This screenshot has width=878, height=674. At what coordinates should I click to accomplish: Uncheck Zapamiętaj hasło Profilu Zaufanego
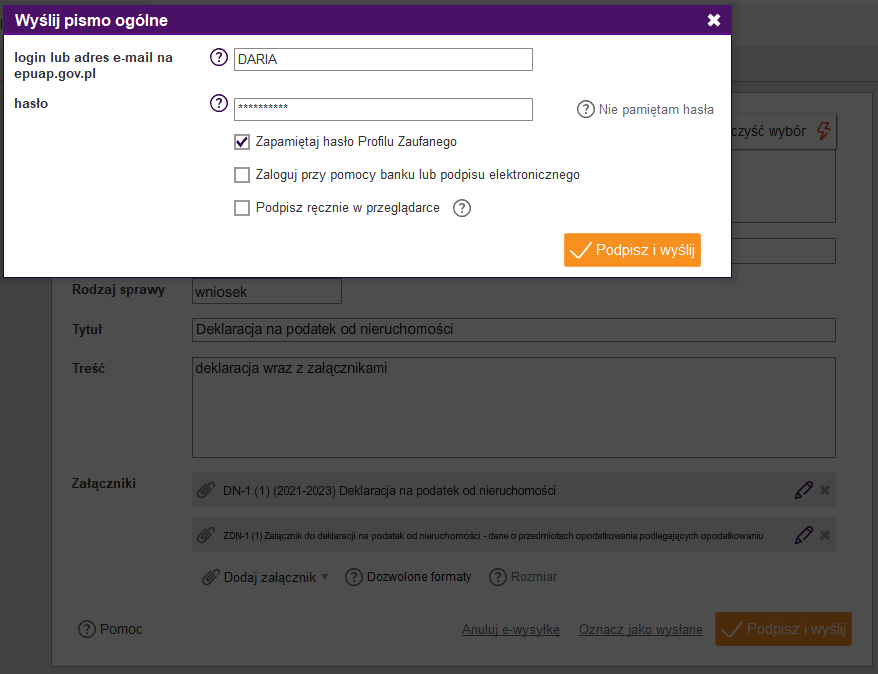[x=242, y=142]
